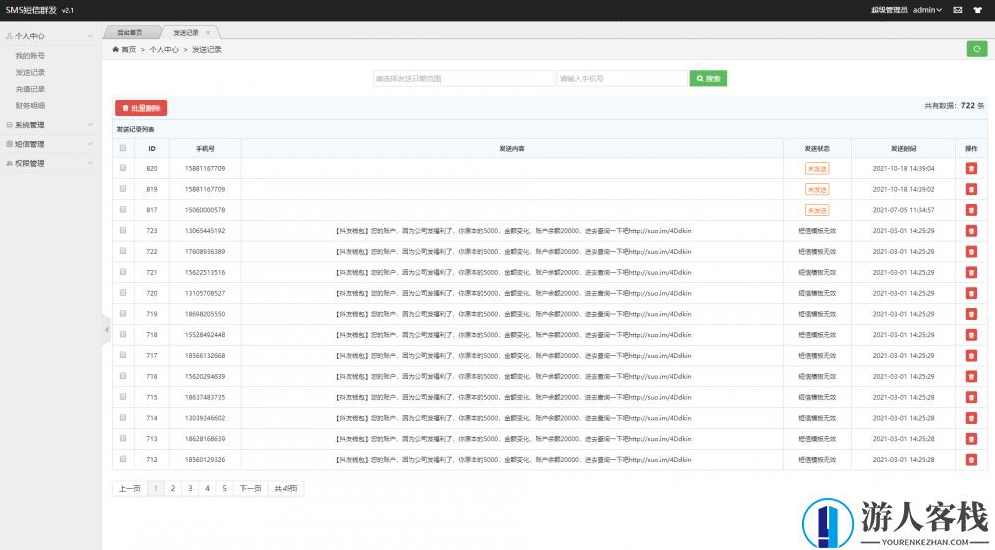Screen dimensions: 995x550
Task: Click the home icon in breadcrumb
Action: 116,49
